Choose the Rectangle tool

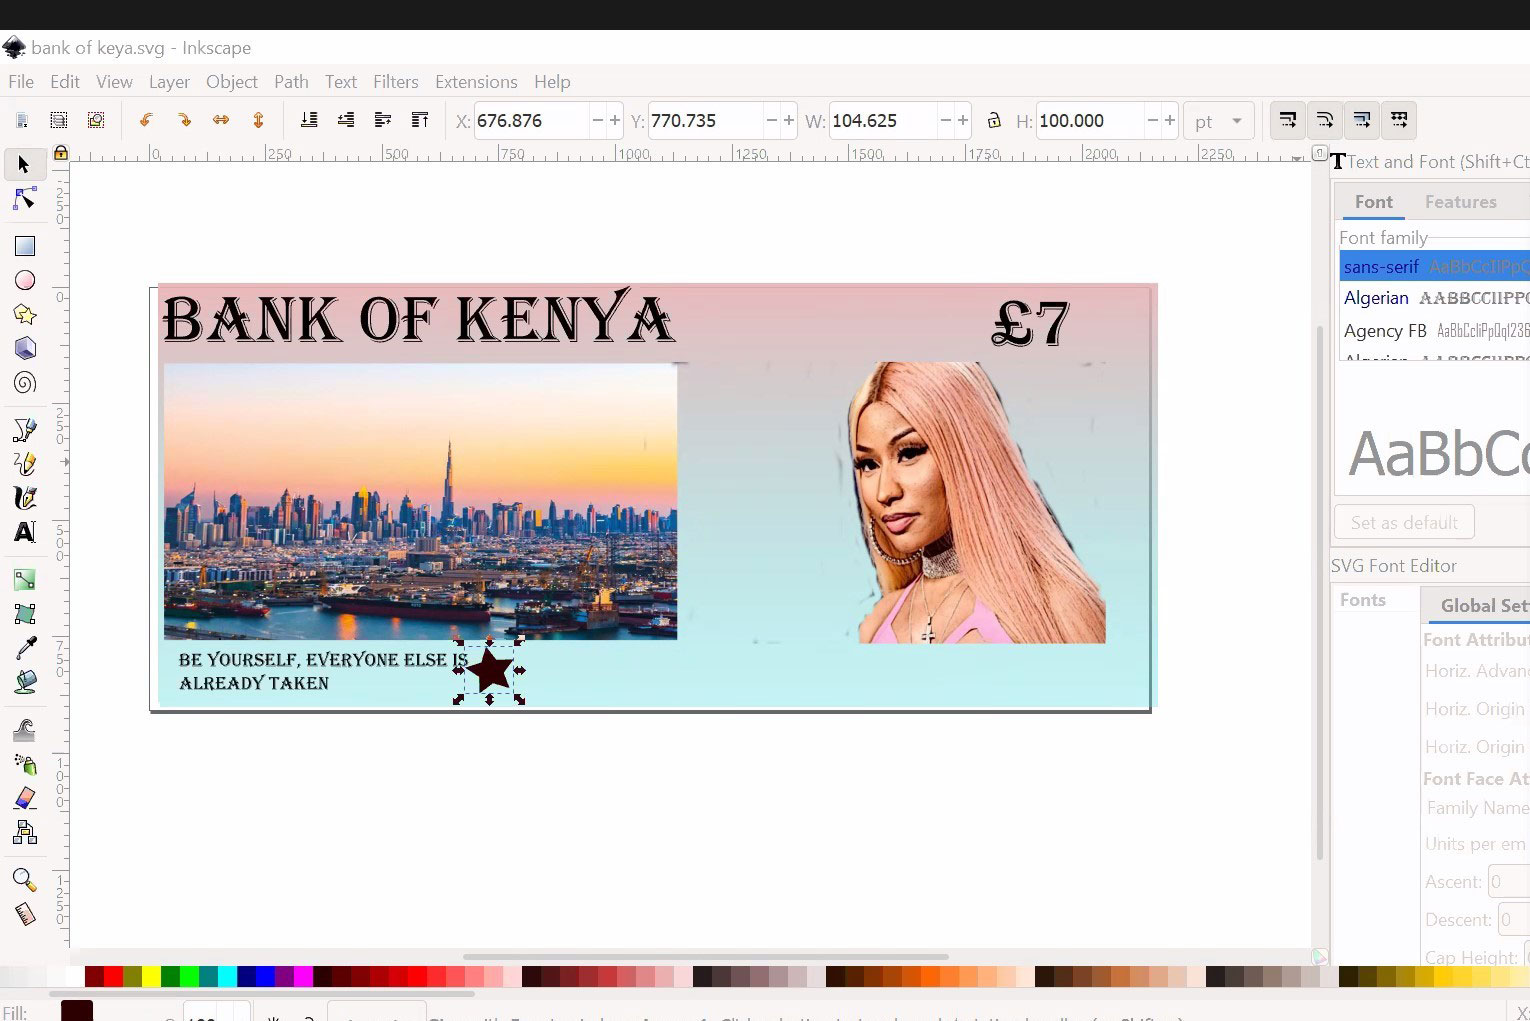point(25,246)
